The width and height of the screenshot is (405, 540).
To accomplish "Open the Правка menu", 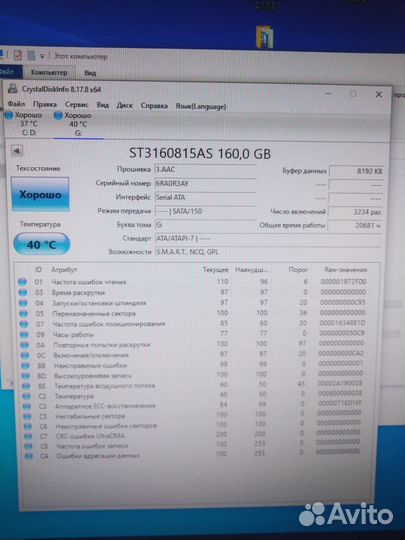I will 45,104.
